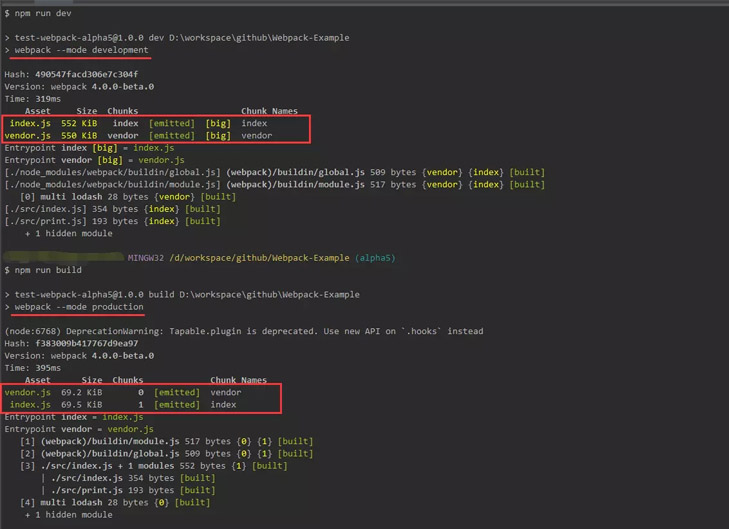
Task: Click the 'vendor.js' asset at 69.2 KiB
Action: 27,392
